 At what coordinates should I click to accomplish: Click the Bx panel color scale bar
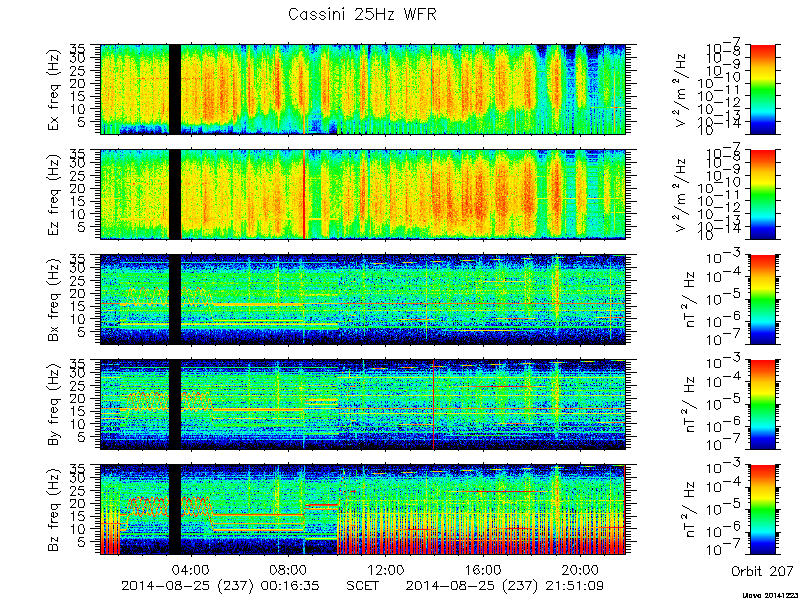coord(762,299)
